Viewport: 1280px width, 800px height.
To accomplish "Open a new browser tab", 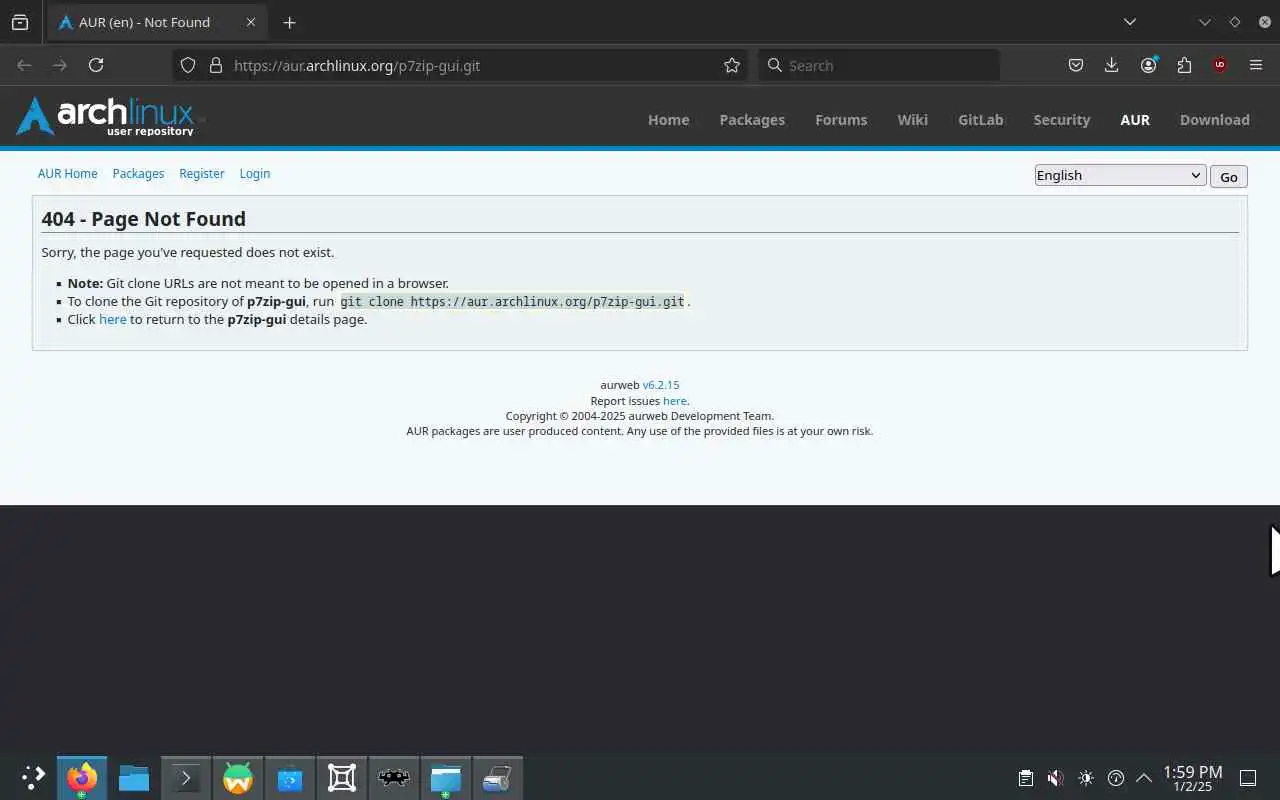I will (289, 22).
